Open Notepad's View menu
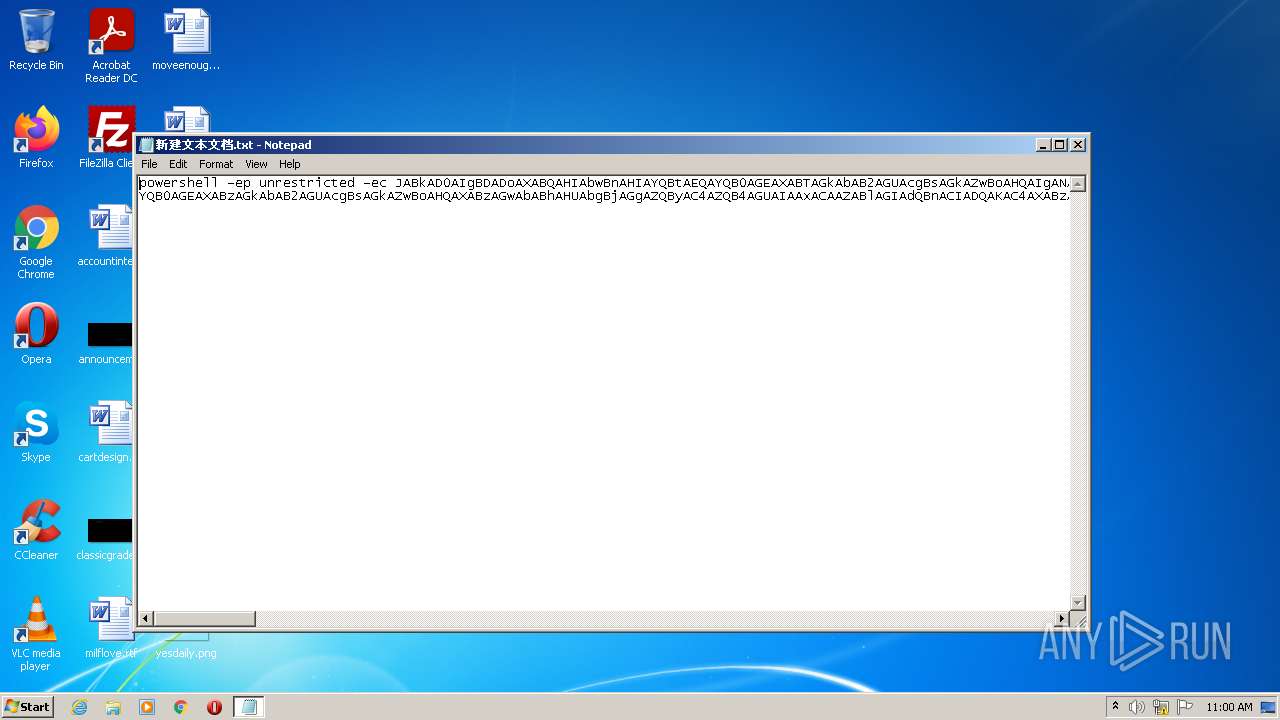1280x720 pixels. pyautogui.click(x=256, y=164)
